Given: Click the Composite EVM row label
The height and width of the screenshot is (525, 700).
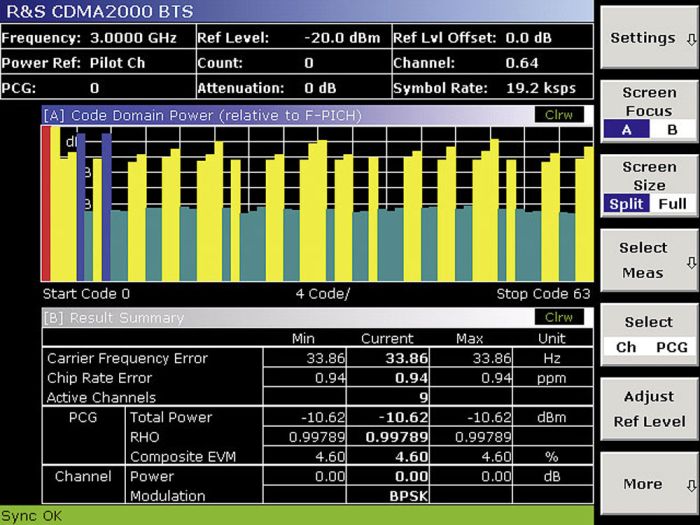Looking at the screenshot, I should [183, 457].
